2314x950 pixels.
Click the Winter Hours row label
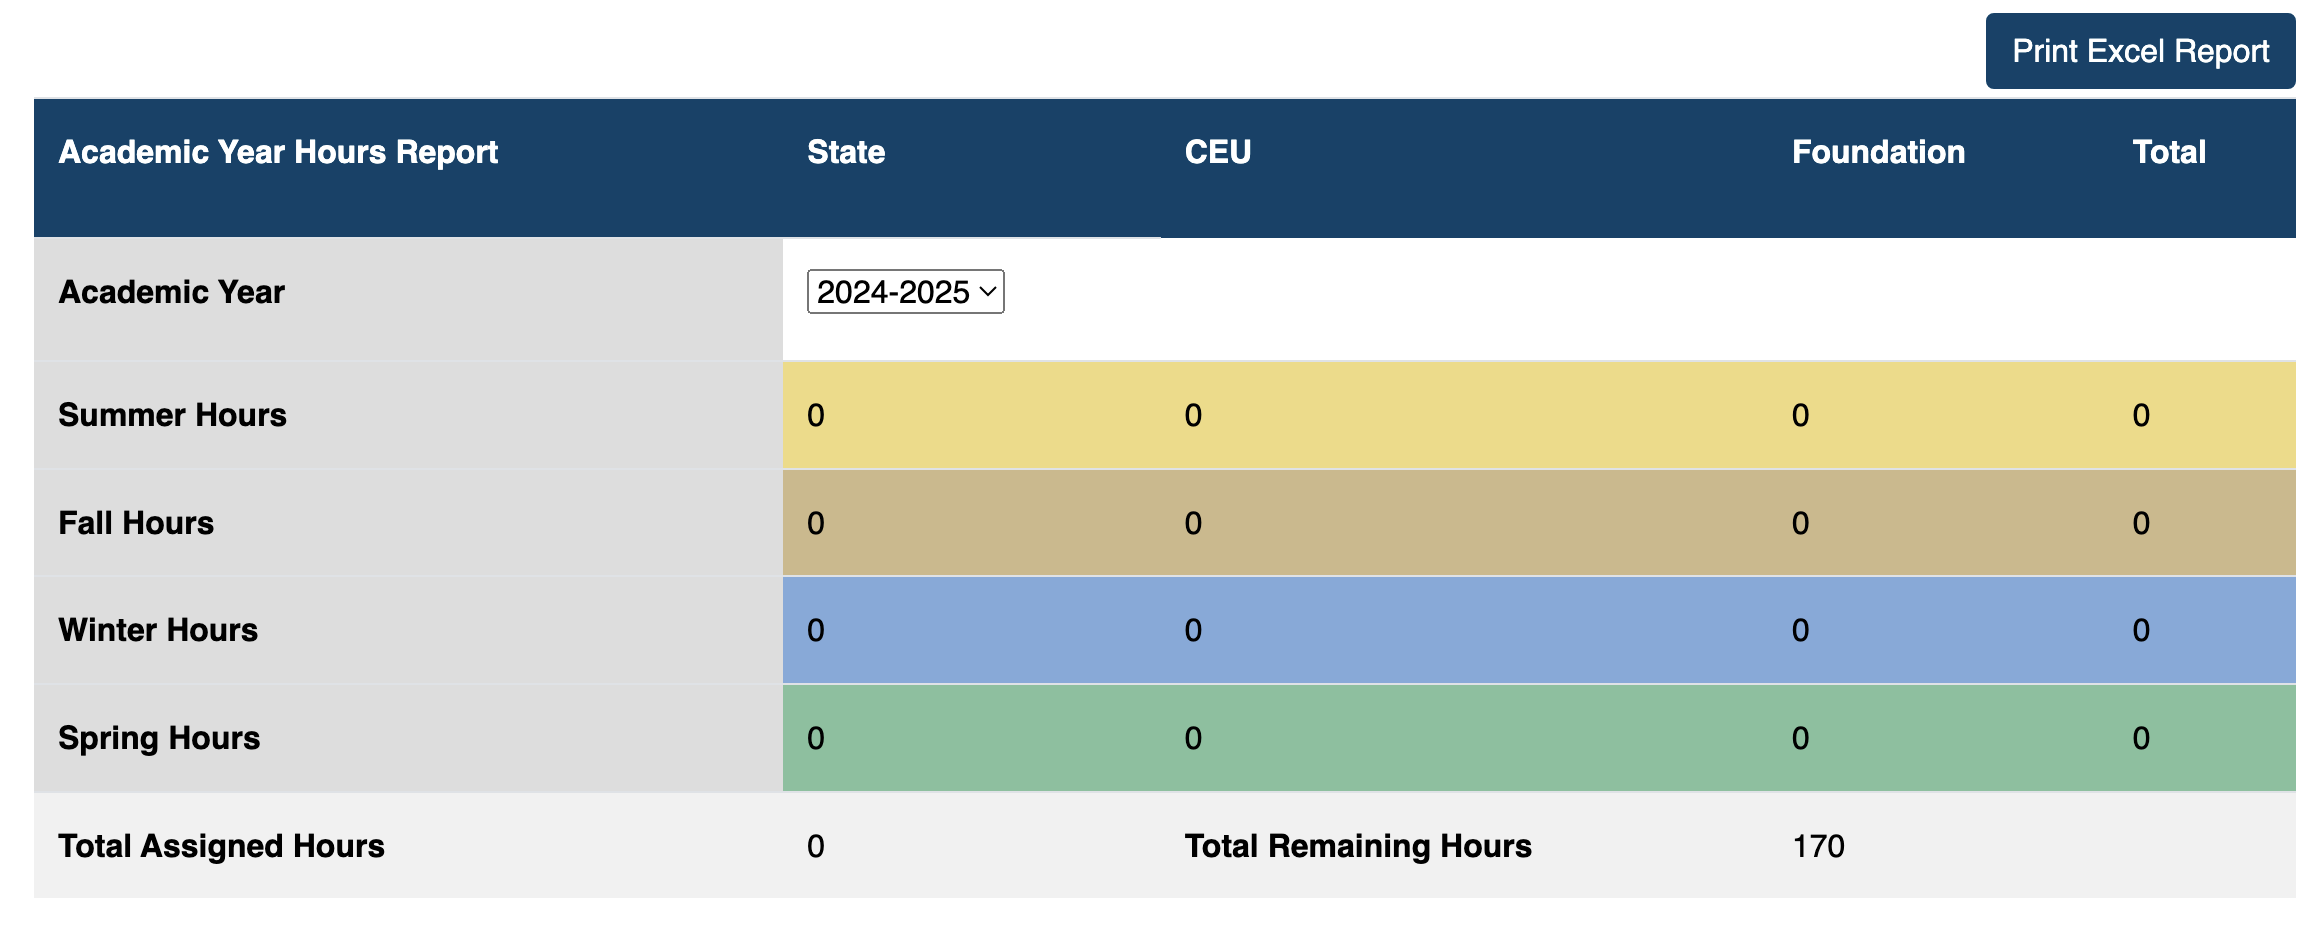(x=158, y=630)
